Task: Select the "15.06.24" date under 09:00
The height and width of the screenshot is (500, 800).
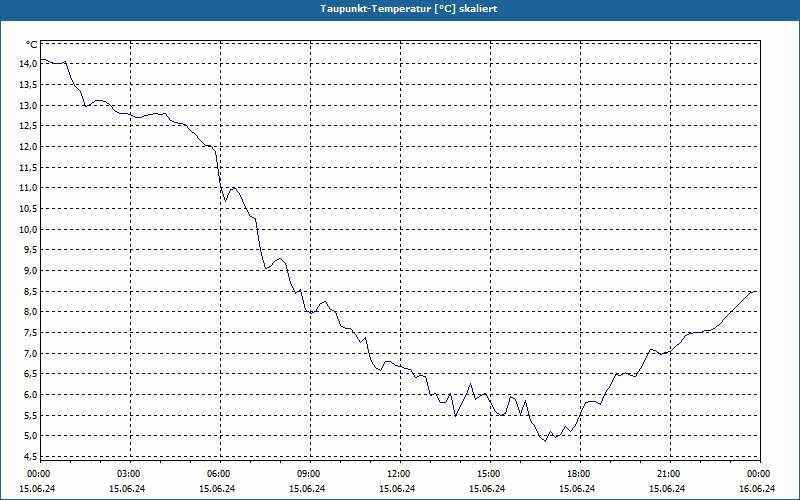Action: (x=308, y=488)
